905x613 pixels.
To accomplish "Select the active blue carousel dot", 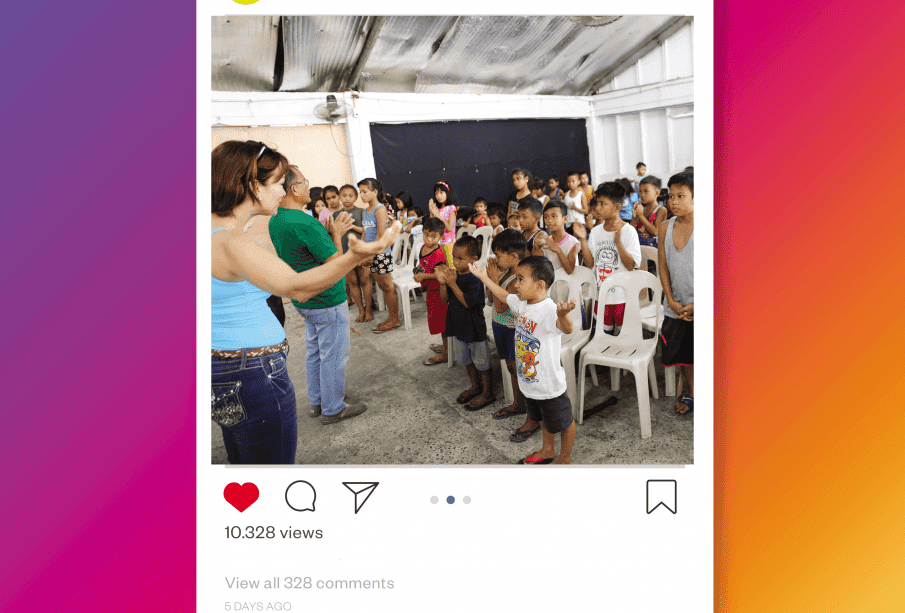I will pyautogui.click(x=451, y=500).
